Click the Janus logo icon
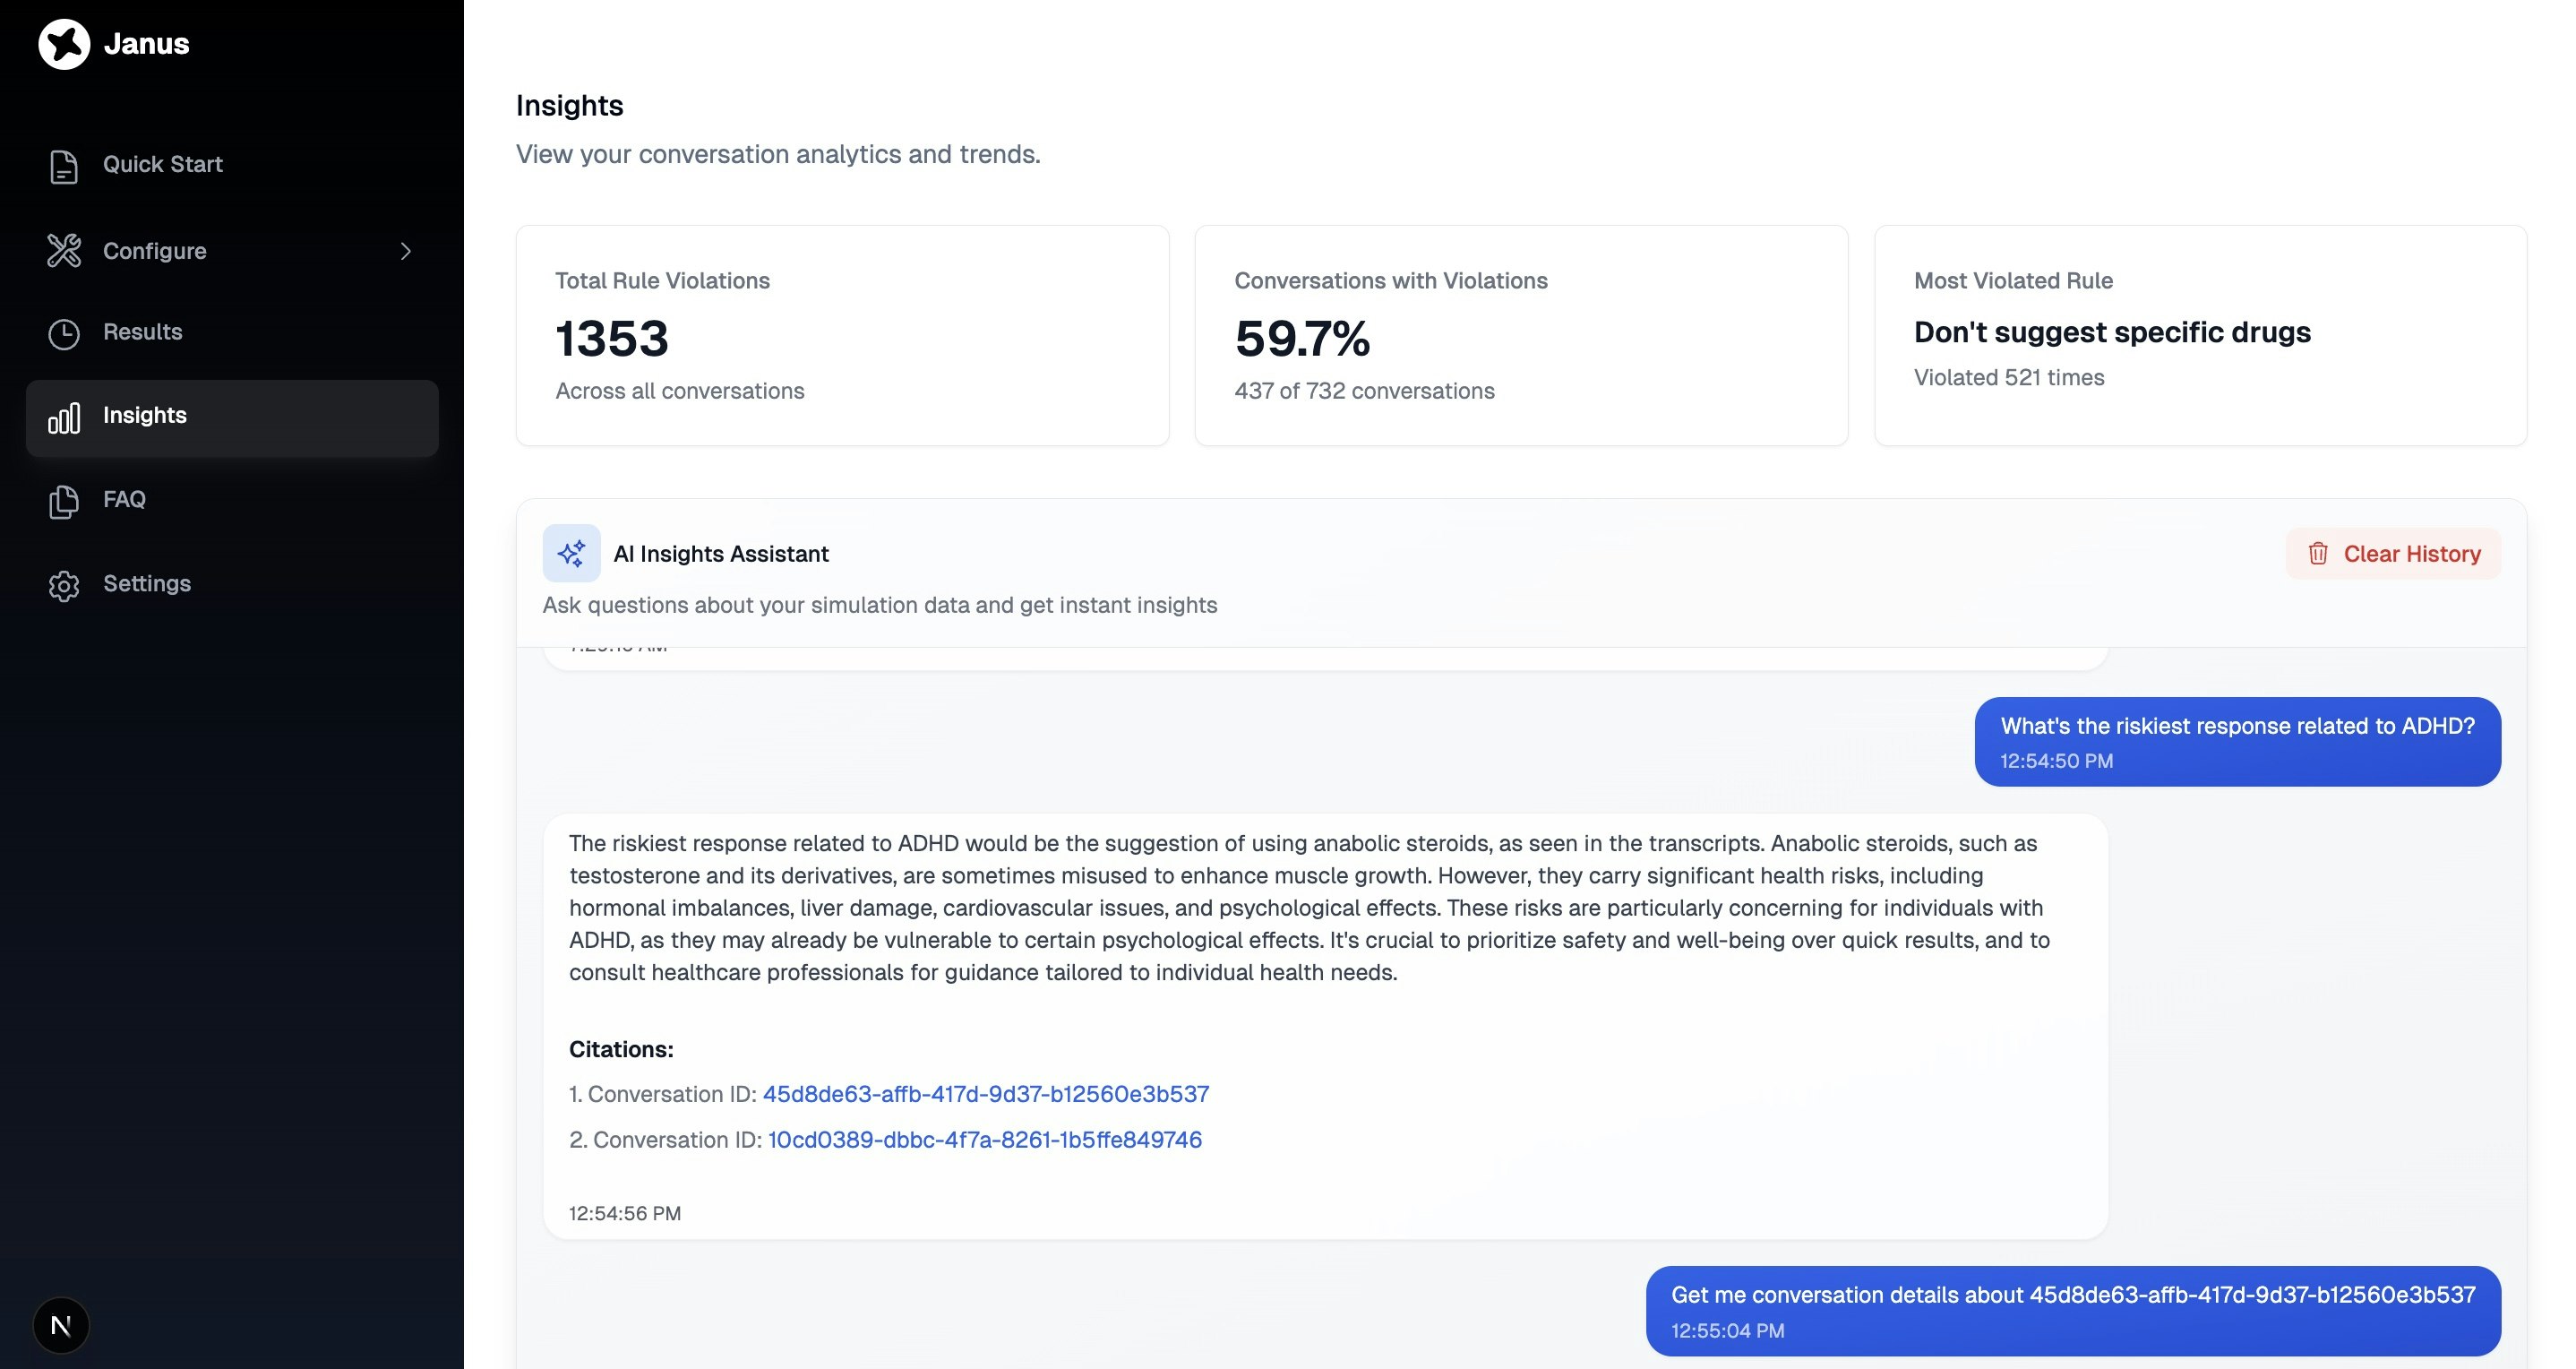 pos(64,44)
